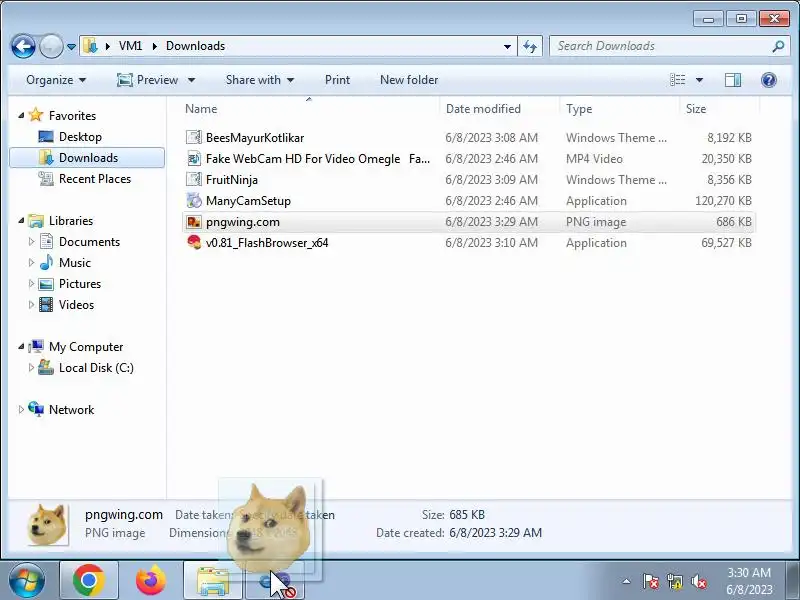Show the preview pane
Image resolution: width=800 pixels, height=600 pixels.
[733, 80]
